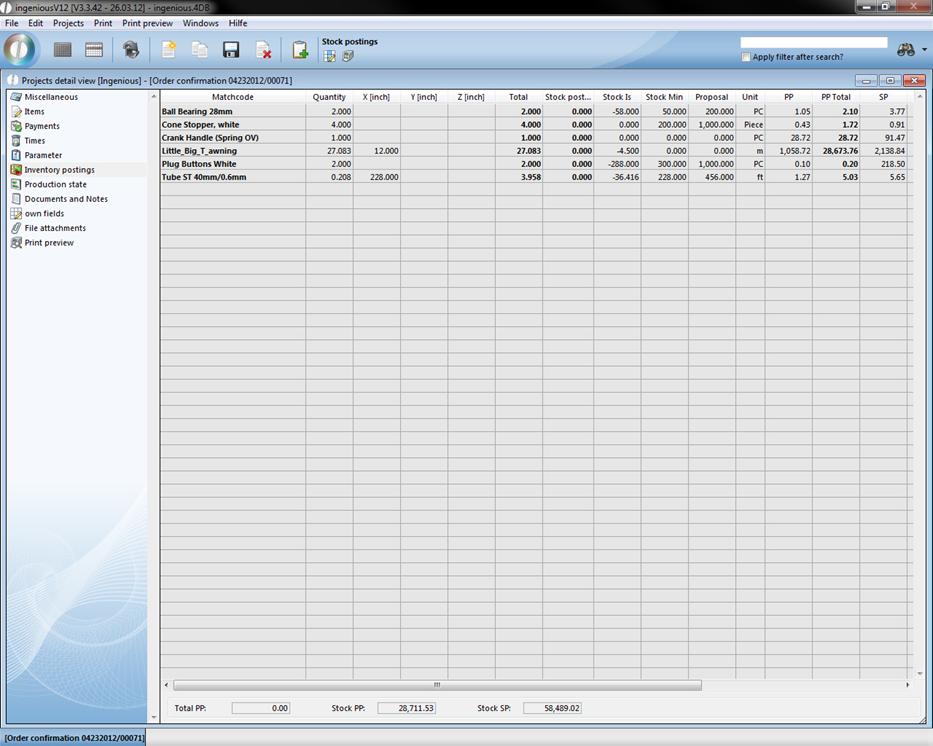933x746 pixels.
Task: Click the round ingenious logo button
Action: pyautogui.click(x=20, y=49)
